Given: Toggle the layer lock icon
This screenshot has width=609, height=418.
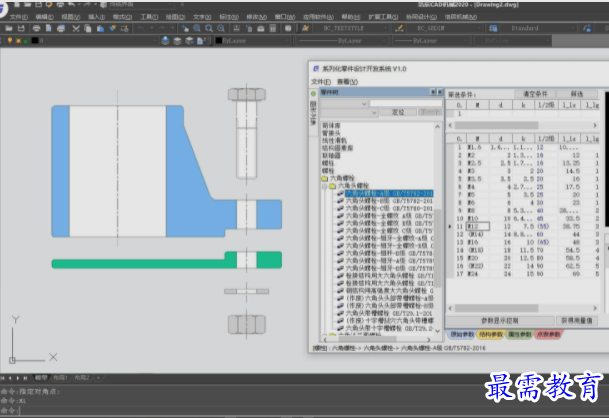Looking at the screenshot, I should 26,41.
